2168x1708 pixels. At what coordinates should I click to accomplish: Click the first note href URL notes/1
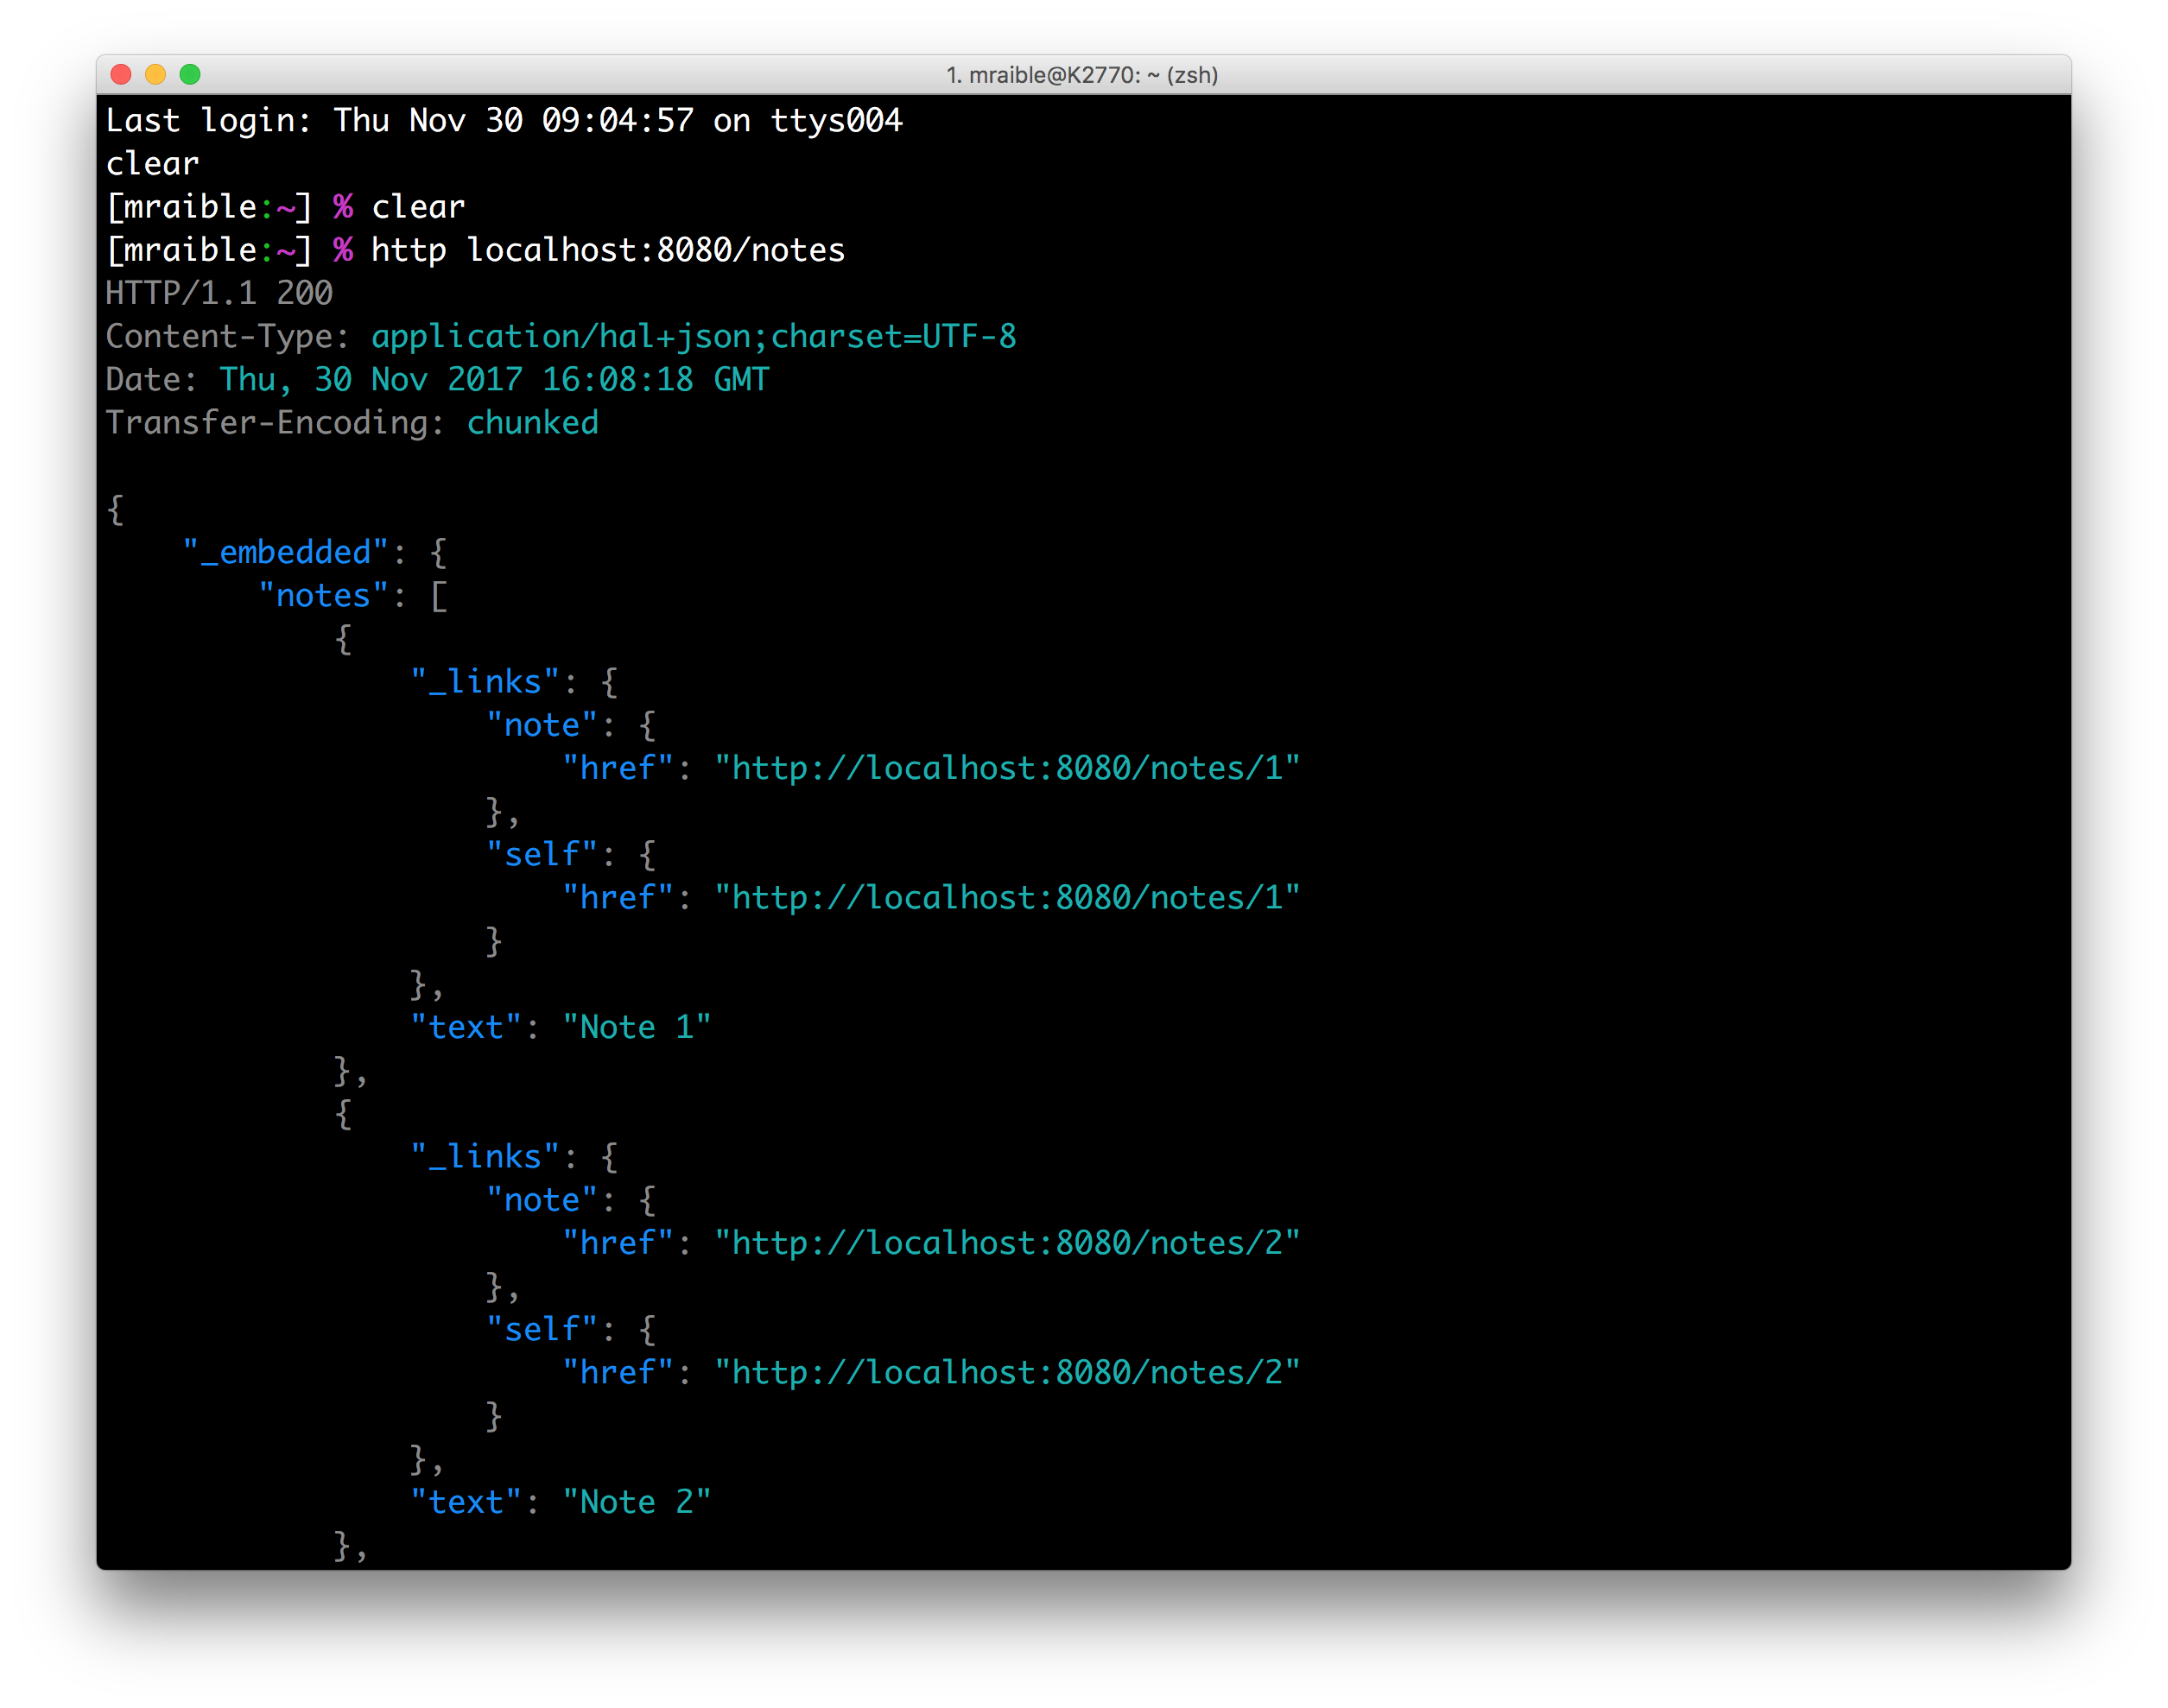click(1006, 768)
